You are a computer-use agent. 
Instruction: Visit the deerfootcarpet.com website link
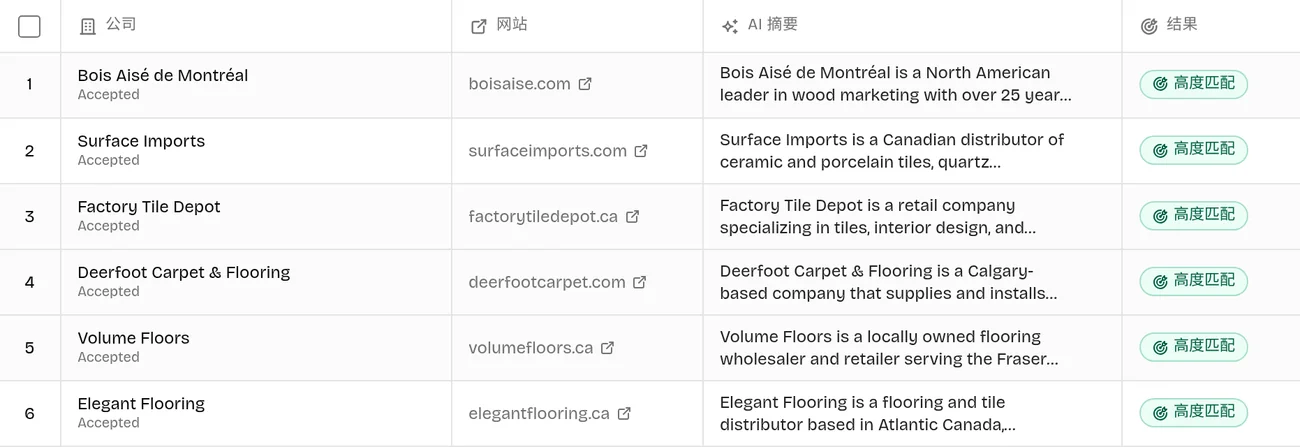[x=547, y=282]
